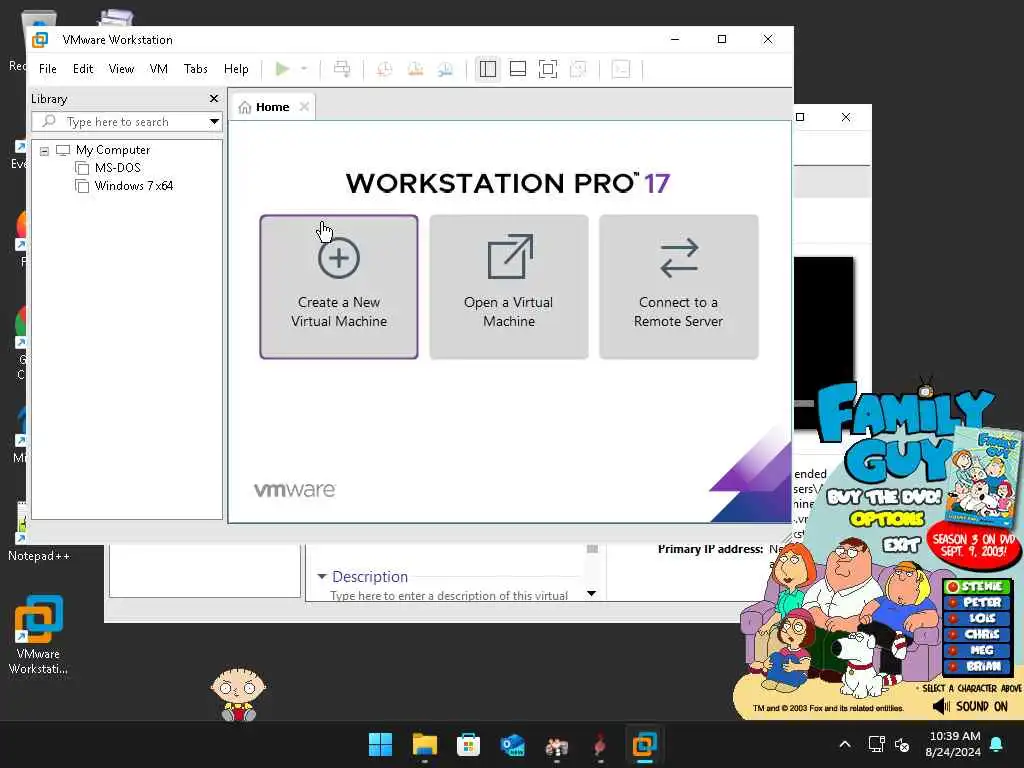
Task: Open the File menu
Action: [x=48, y=69]
